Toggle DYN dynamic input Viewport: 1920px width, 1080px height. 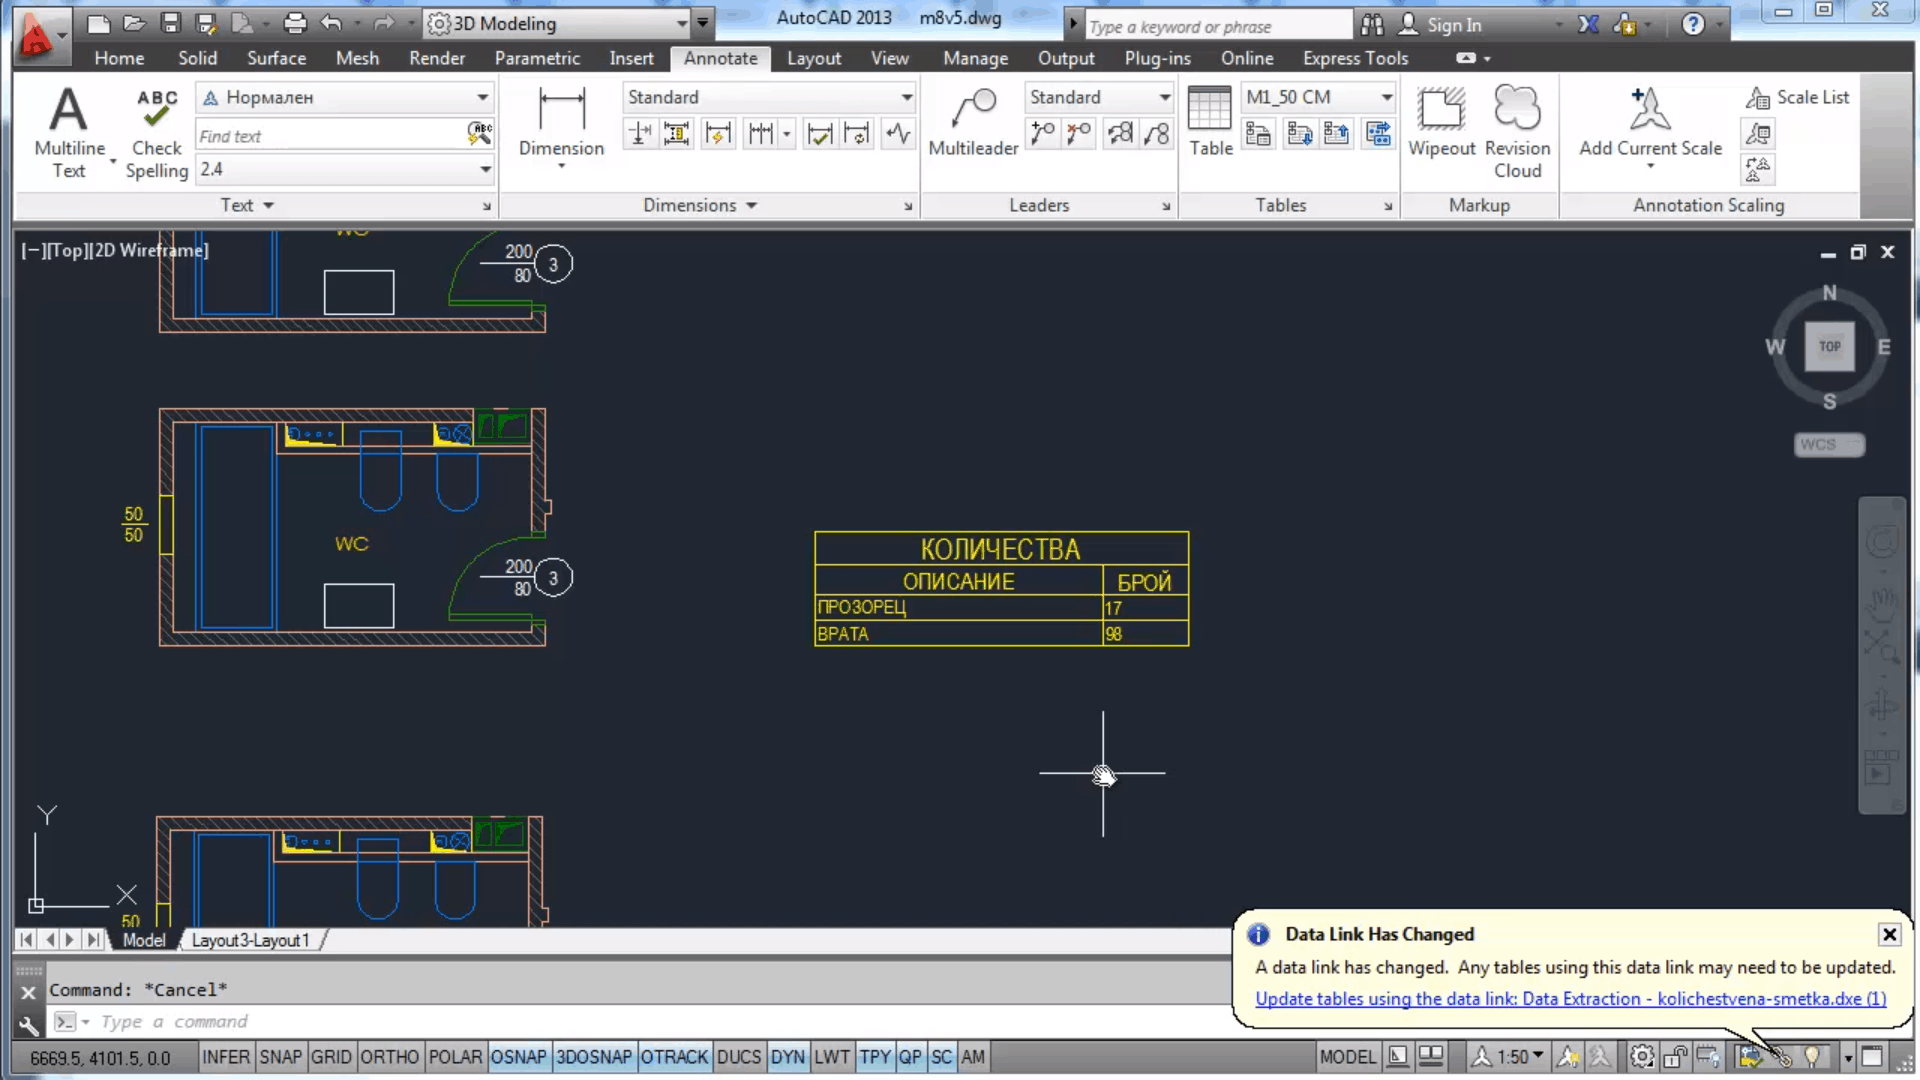[x=788, y=1057]
